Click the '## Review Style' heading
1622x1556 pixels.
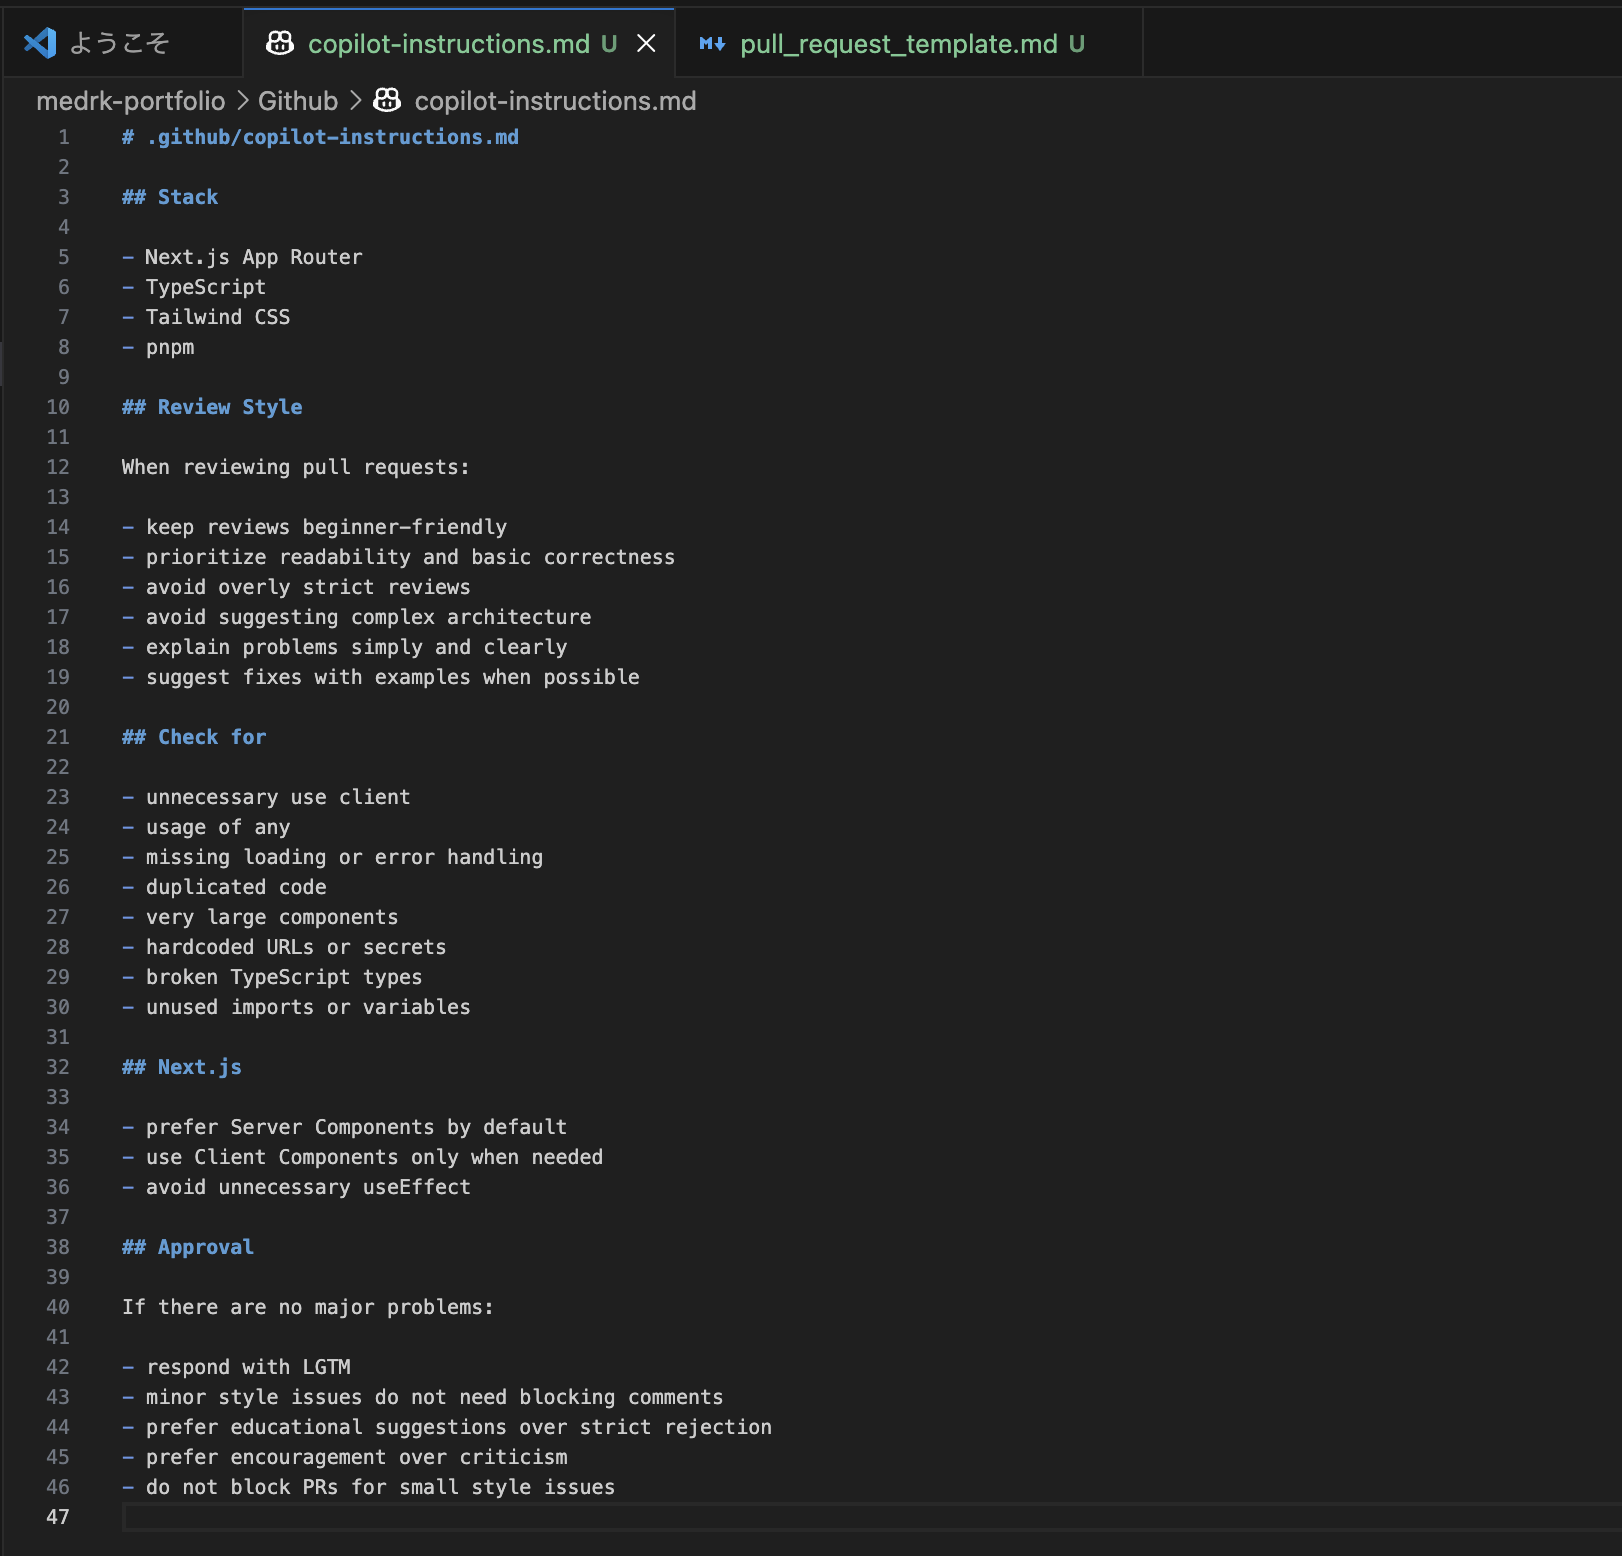(212, 407)
